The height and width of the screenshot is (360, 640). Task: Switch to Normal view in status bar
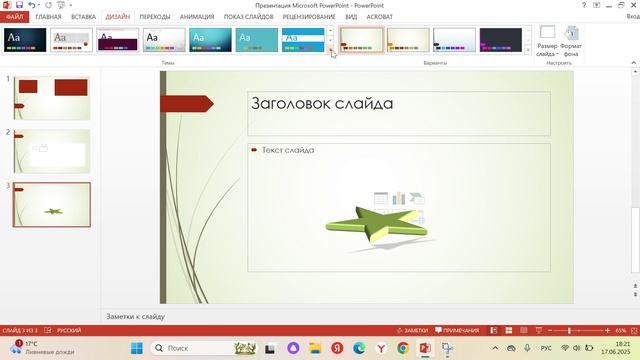(x=494, y=330)
